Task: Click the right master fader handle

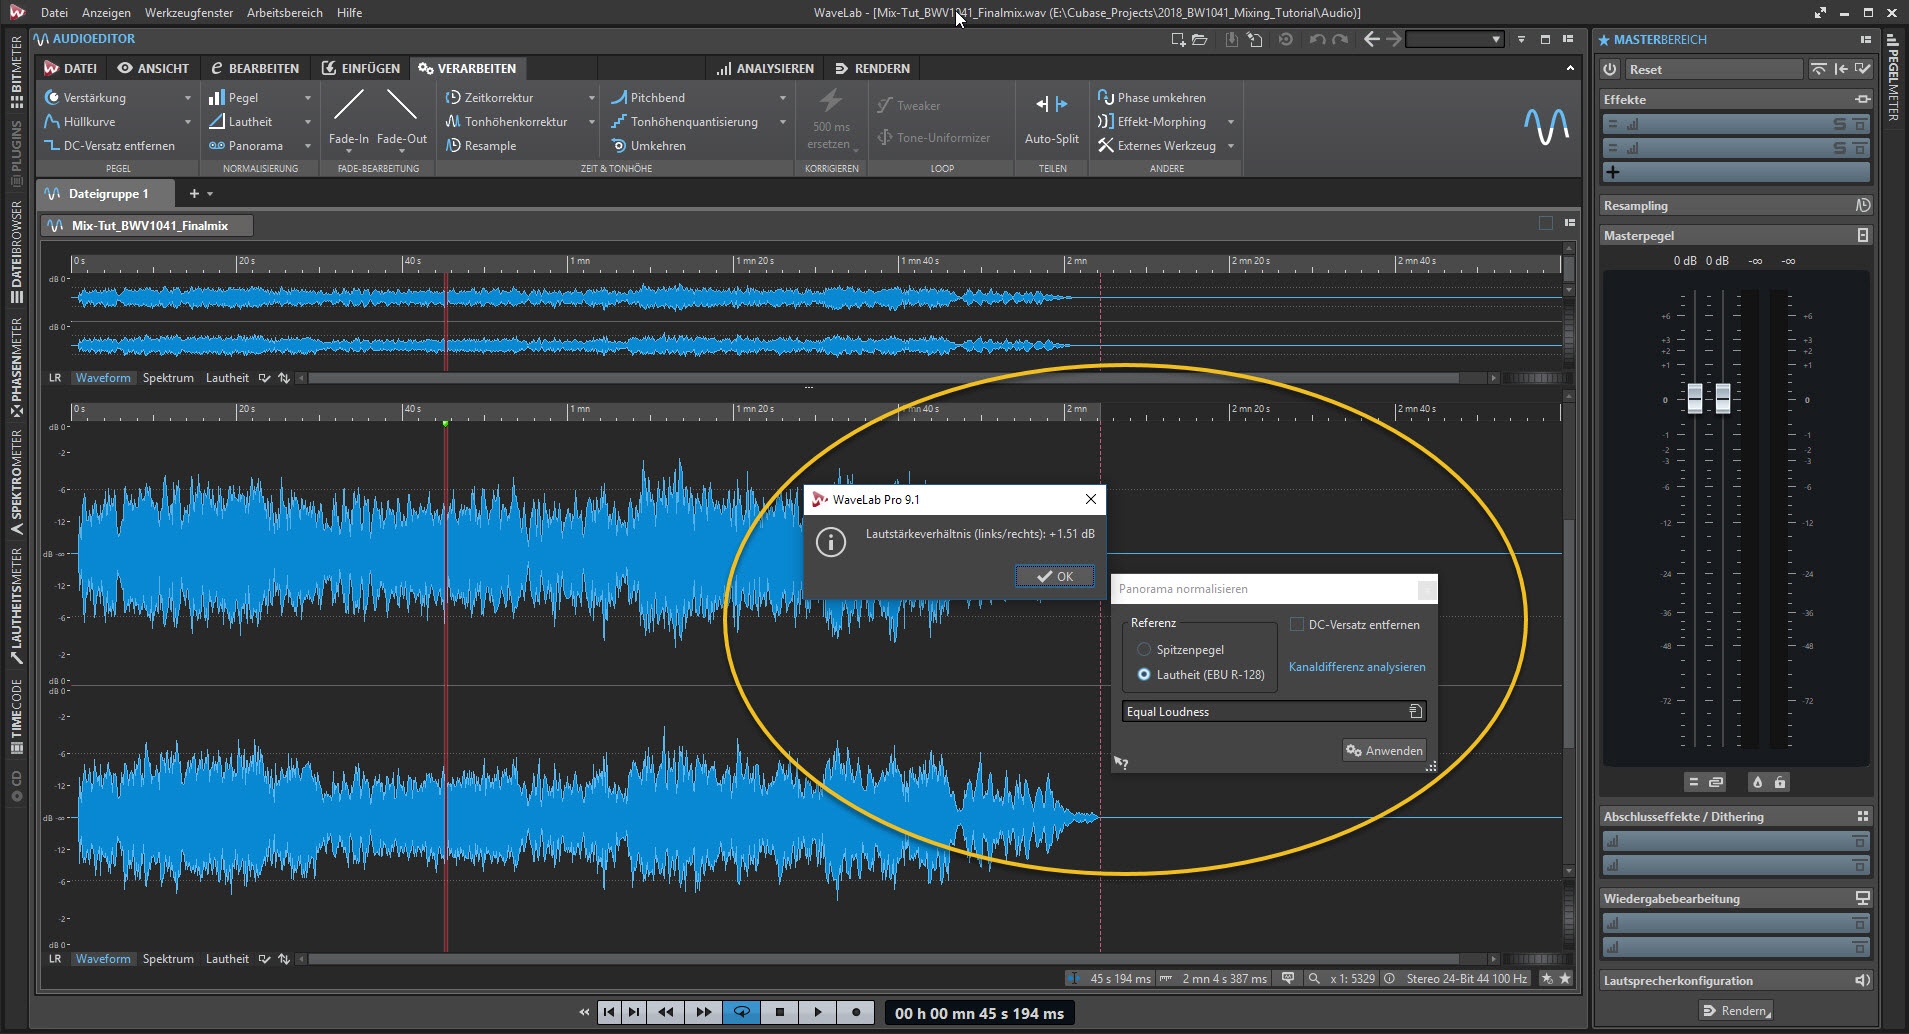Action: [x=1723, y=398]
